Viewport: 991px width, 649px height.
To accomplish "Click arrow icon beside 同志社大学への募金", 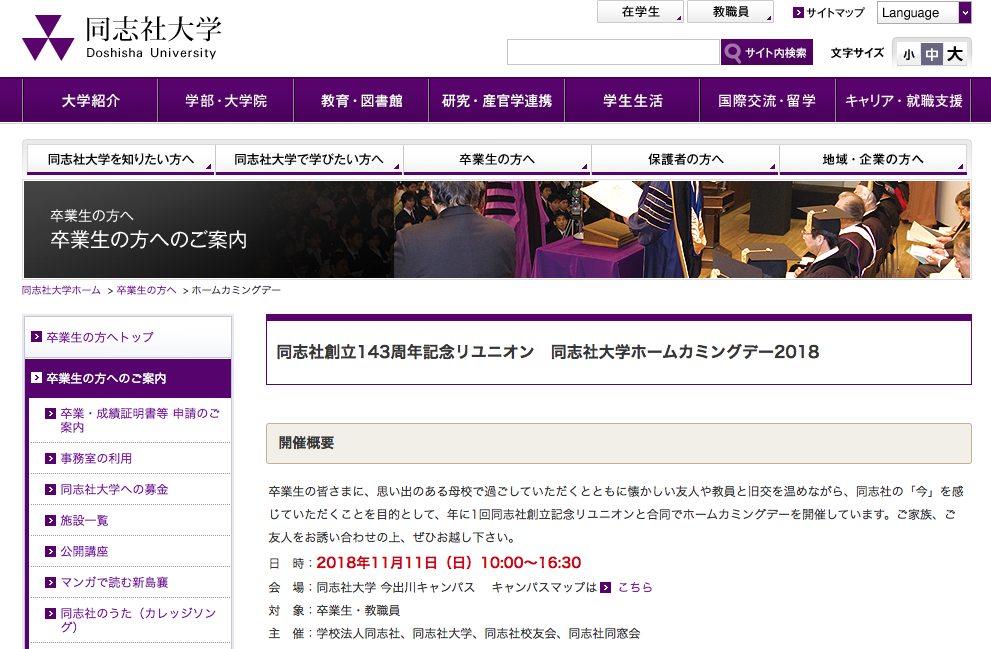I will click(51, 490).
